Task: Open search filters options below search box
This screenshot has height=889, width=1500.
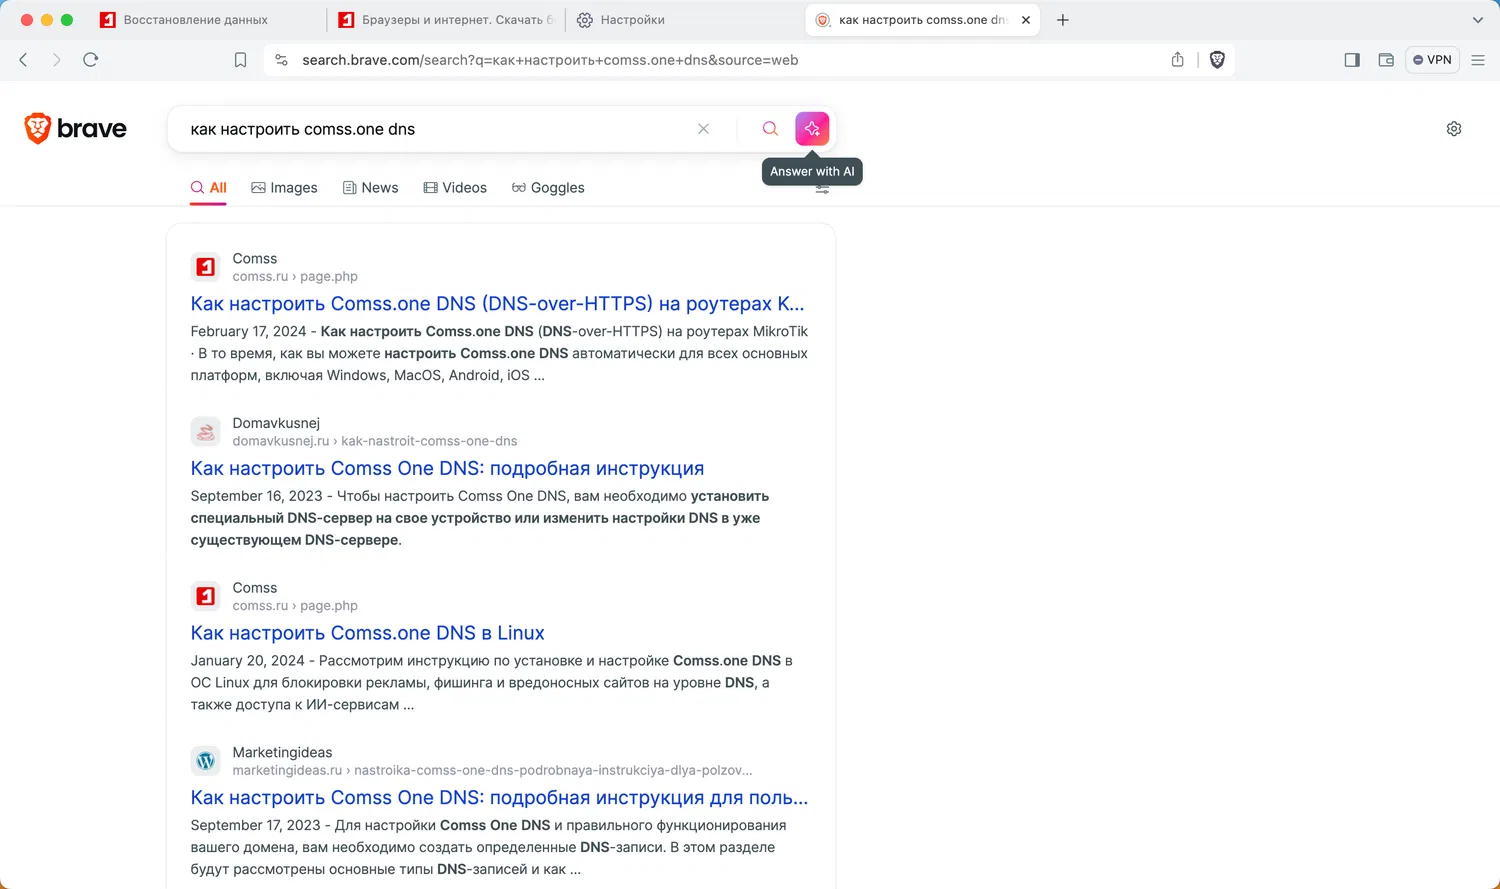Action: point(822,190)
